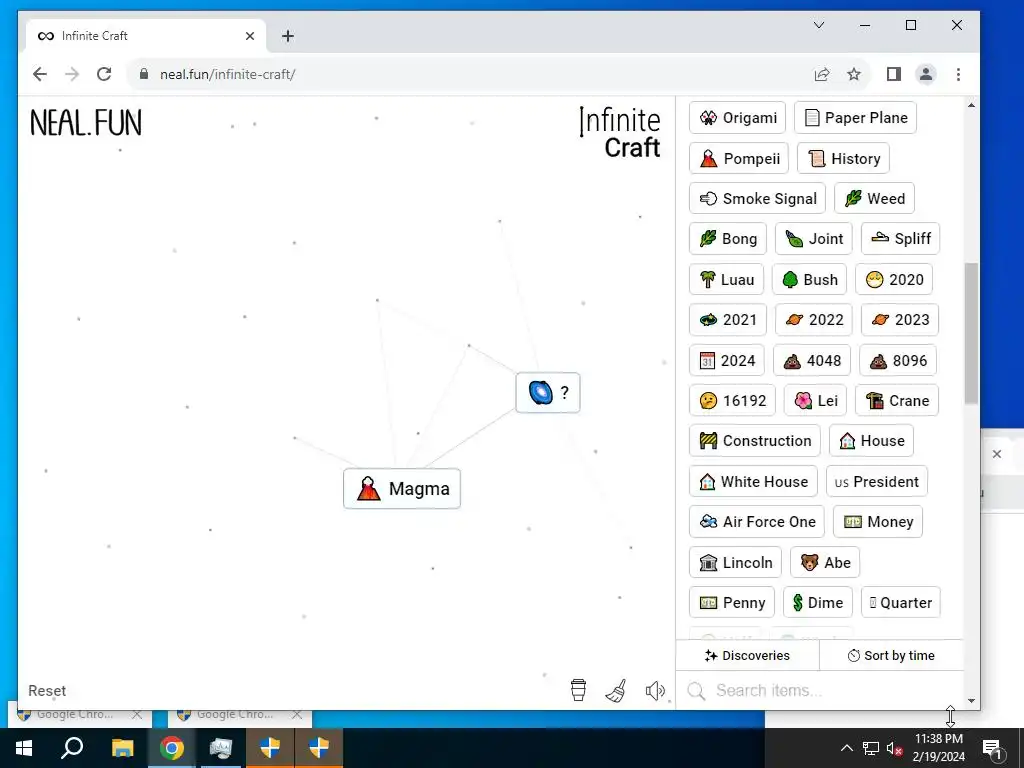The width and height of the screenshot is (1024, 768).
Task: Choose the Penny item
Action: pyautogui.click(x=731, y=602)
